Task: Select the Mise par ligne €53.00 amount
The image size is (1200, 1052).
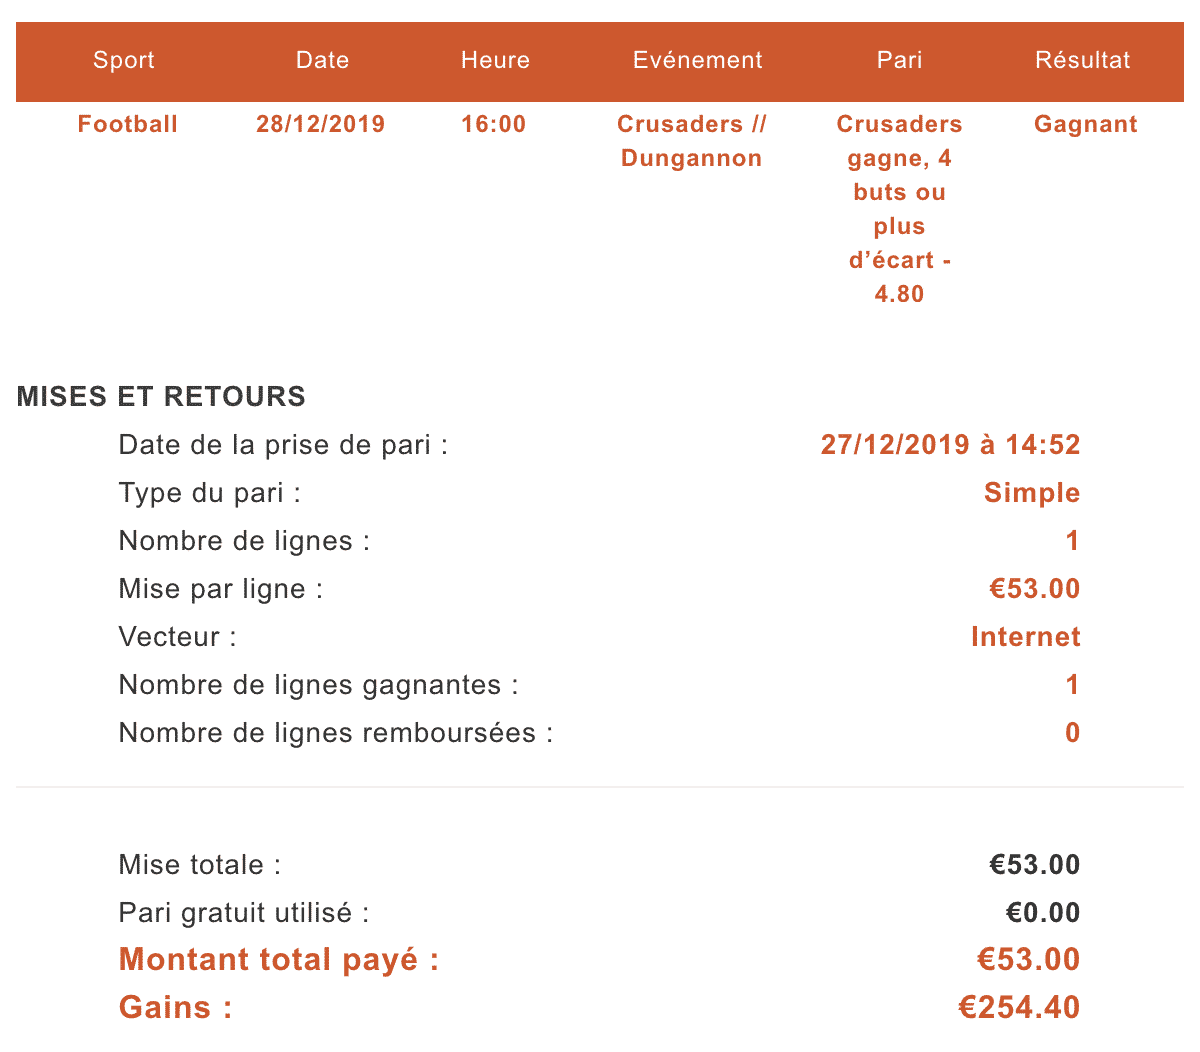Action: pos(1035,588)
